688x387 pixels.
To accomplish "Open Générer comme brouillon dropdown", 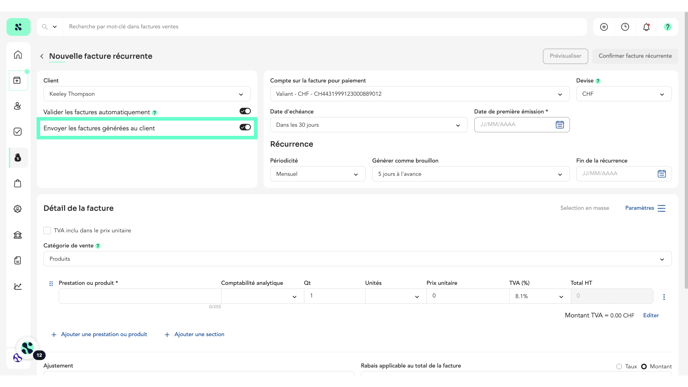I will click(470, 174).
